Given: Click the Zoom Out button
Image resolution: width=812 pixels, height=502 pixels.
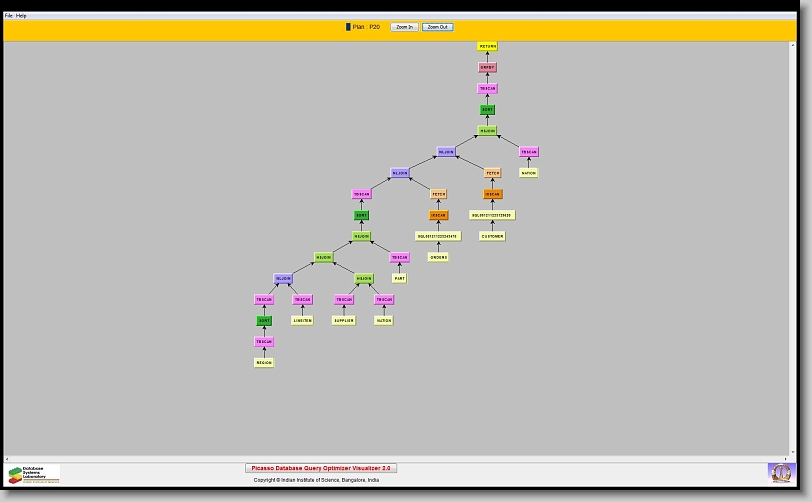Looking at the screenshot, I should click(x=437, y=27).
